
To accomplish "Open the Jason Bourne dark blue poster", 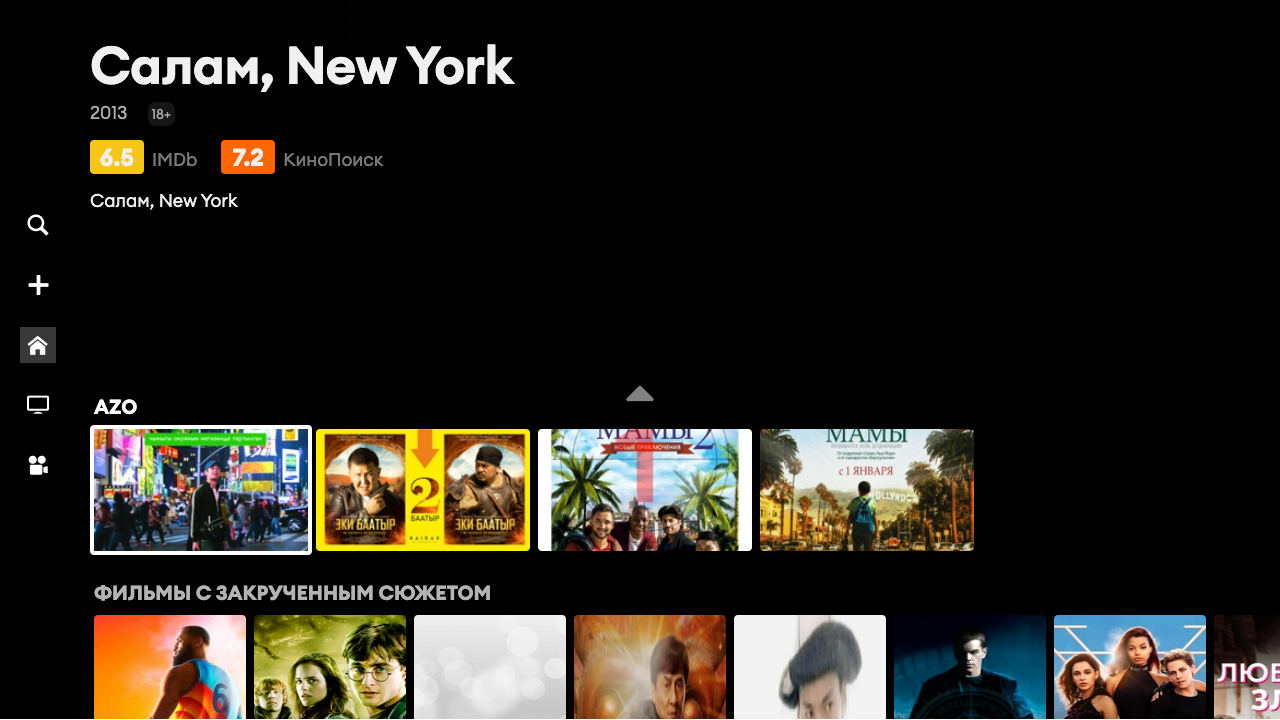I will point(970,667).
